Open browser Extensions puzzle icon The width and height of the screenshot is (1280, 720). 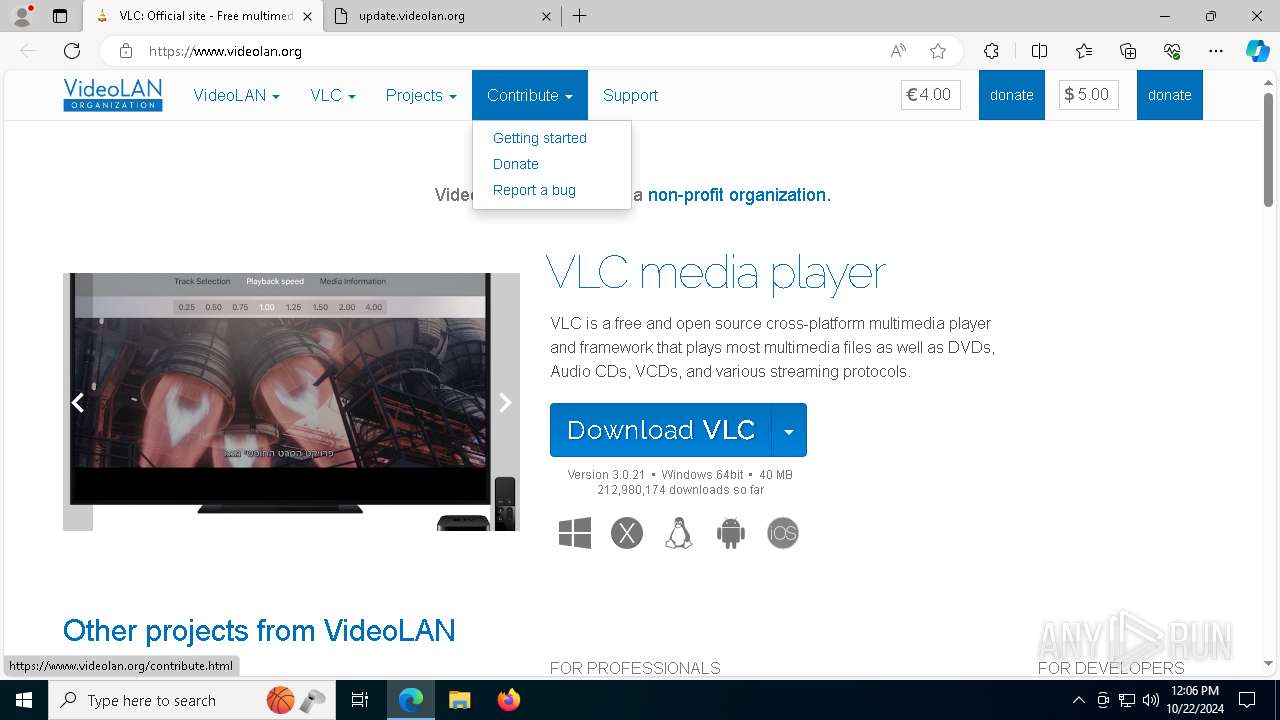tap(991, 51)
